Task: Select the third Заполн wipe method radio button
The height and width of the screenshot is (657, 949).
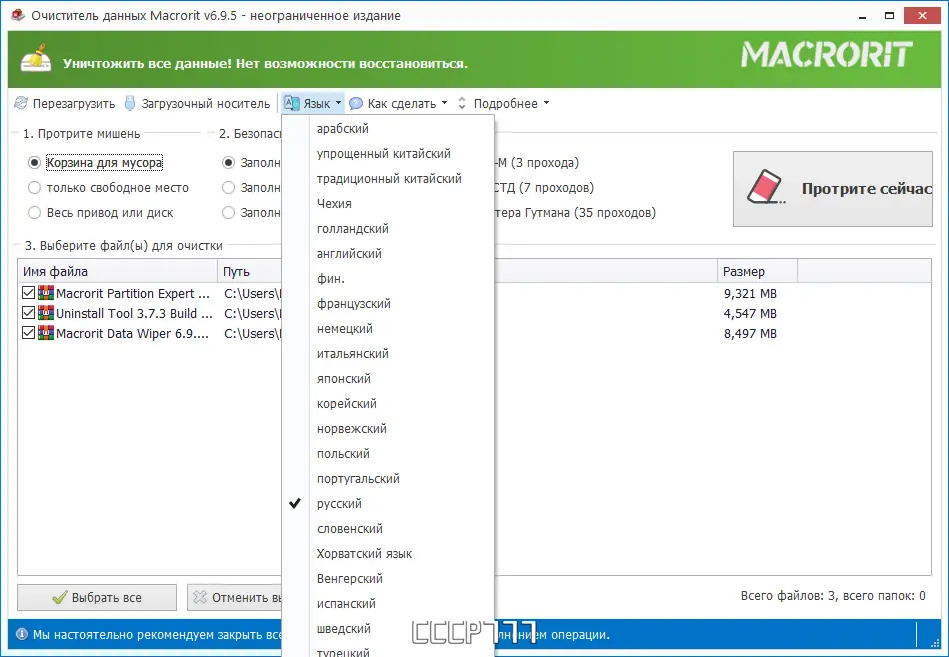Action: (228, 212)
